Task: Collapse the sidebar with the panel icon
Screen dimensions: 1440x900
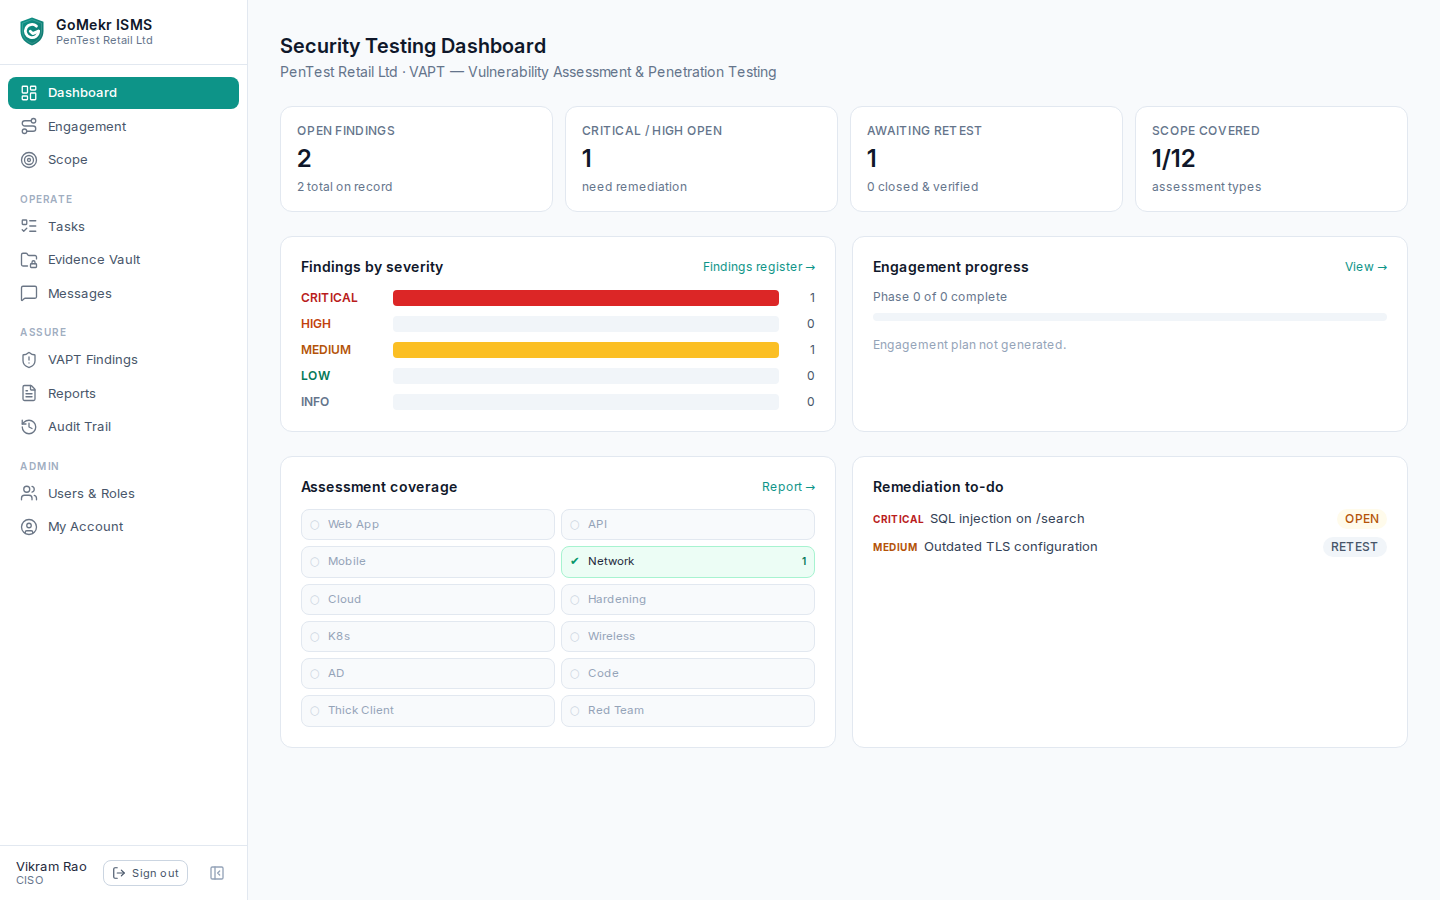Action: 217,873
